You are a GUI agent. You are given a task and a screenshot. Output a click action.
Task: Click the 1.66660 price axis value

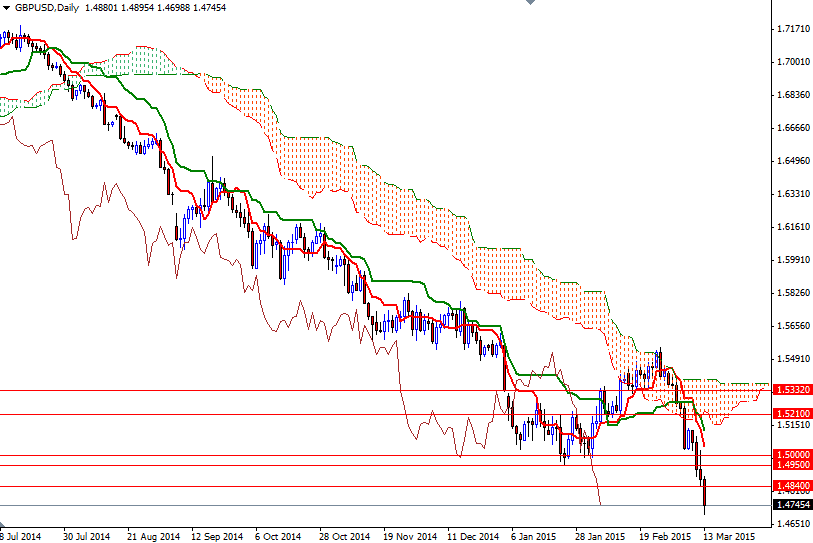(793, 128)
